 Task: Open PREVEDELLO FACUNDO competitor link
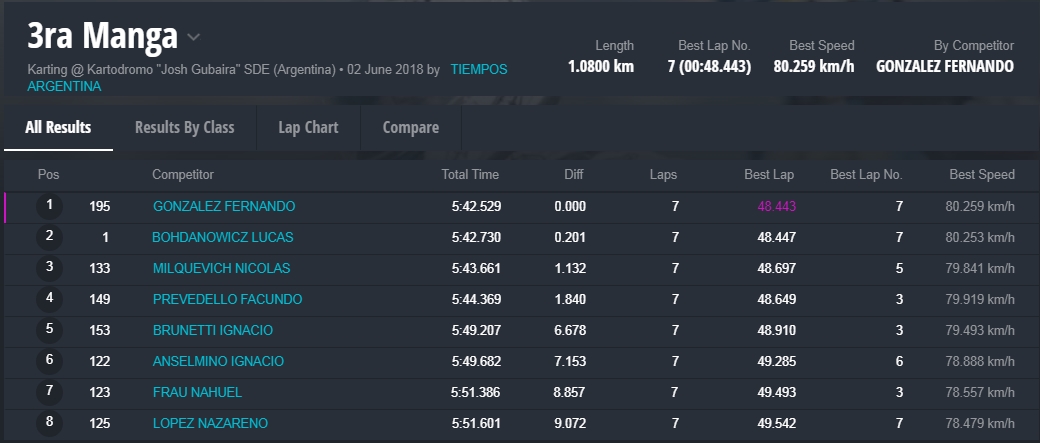click(227, 299)
